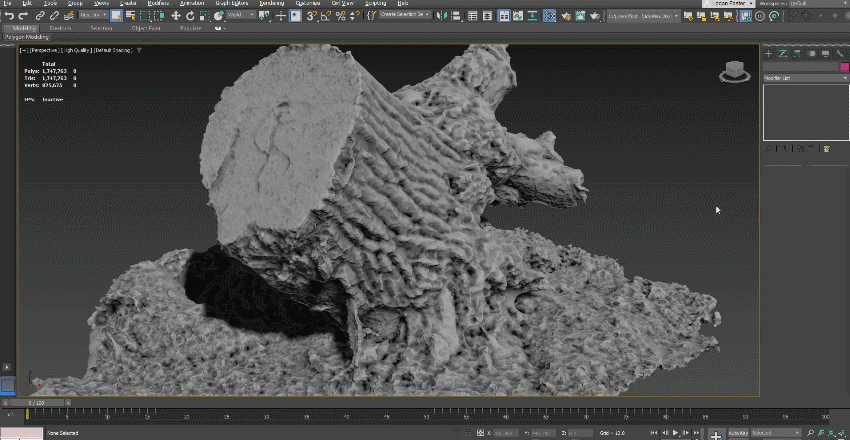Open the Graph Editors menu
The image size is (850, 440).
point(232,4)
